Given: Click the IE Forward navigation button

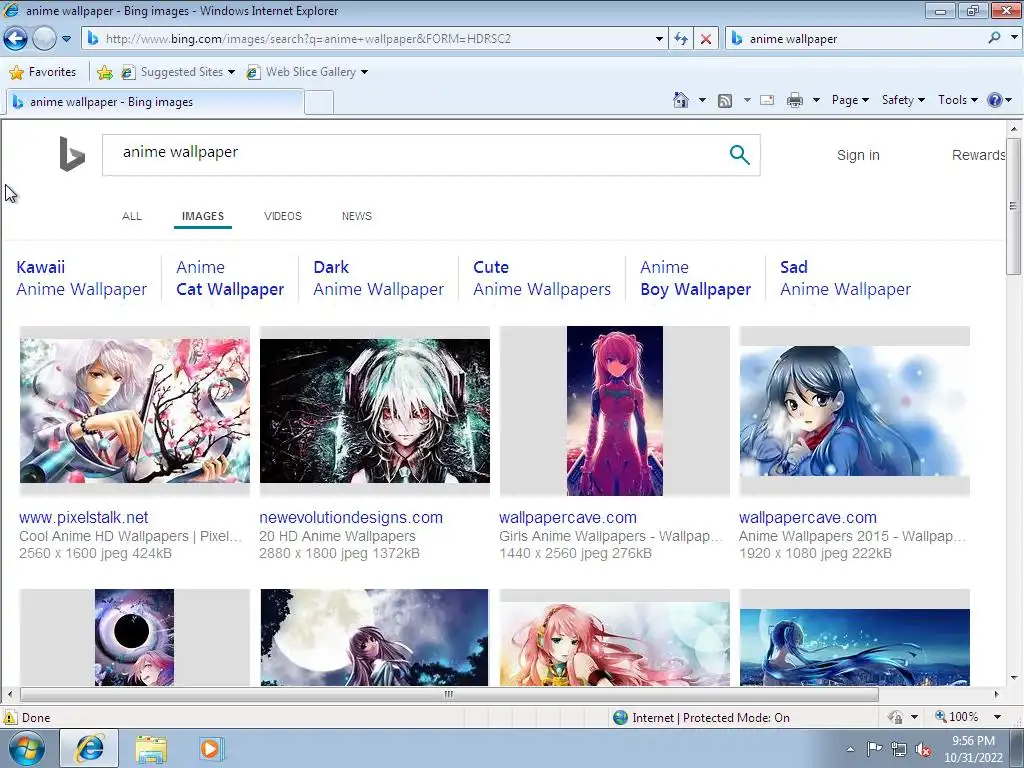Looking at the screenshot, I should click(44, 39).
